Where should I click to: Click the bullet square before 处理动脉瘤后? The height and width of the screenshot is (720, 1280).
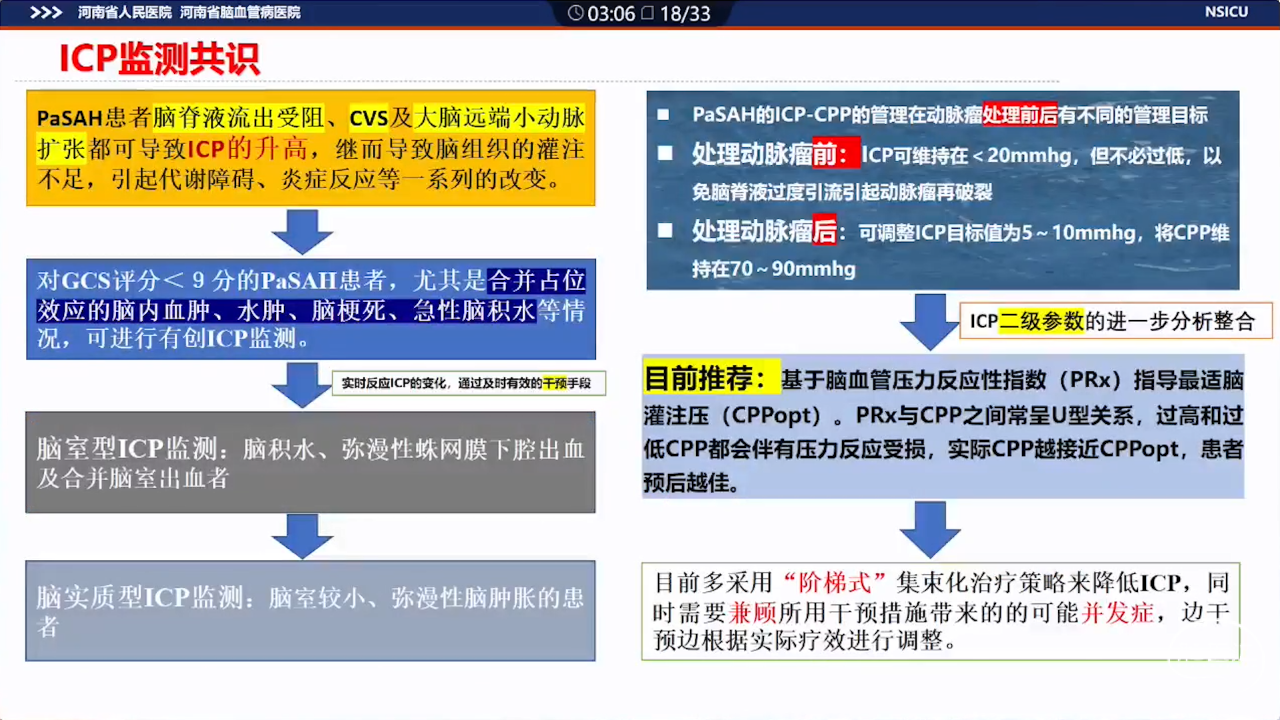663,231
